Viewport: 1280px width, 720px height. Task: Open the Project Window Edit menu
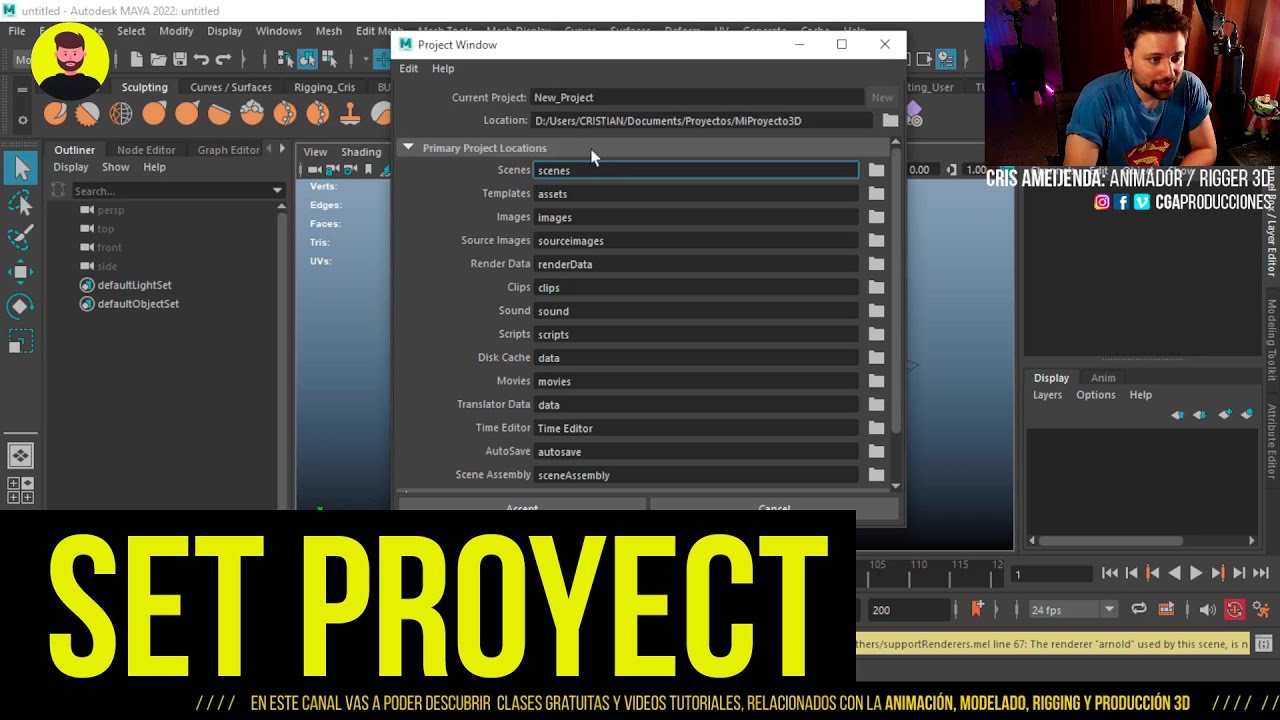pyautogui.click(x=409, y=68)
